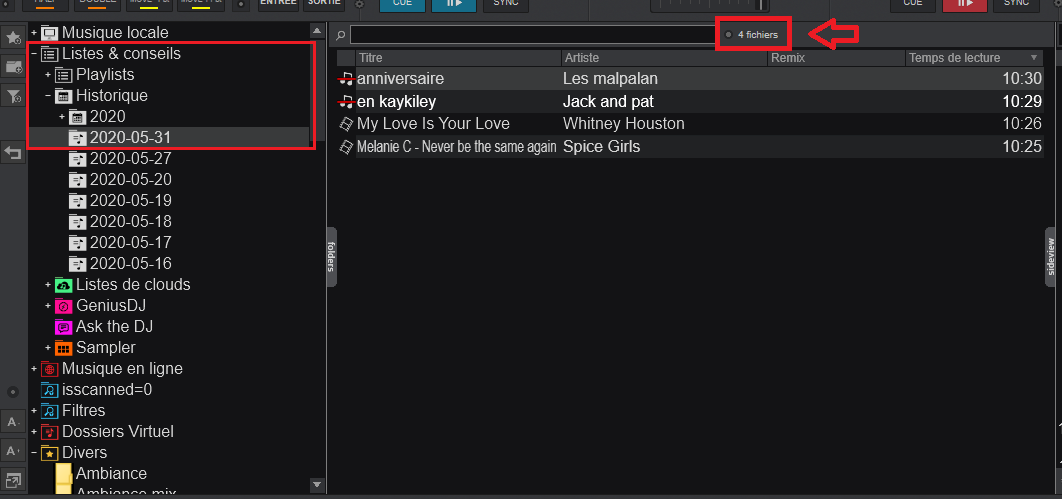Toggle the sideview panel side tab
Screen dimensions: 1062x499
pyautogui.click(x=1051, y=257)
